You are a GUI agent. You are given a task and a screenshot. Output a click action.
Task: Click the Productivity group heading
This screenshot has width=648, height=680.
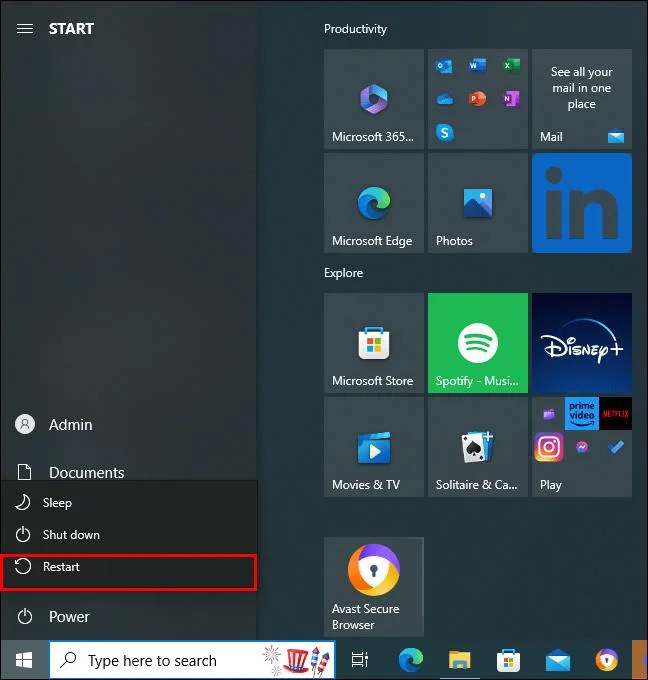pos(355,29)
